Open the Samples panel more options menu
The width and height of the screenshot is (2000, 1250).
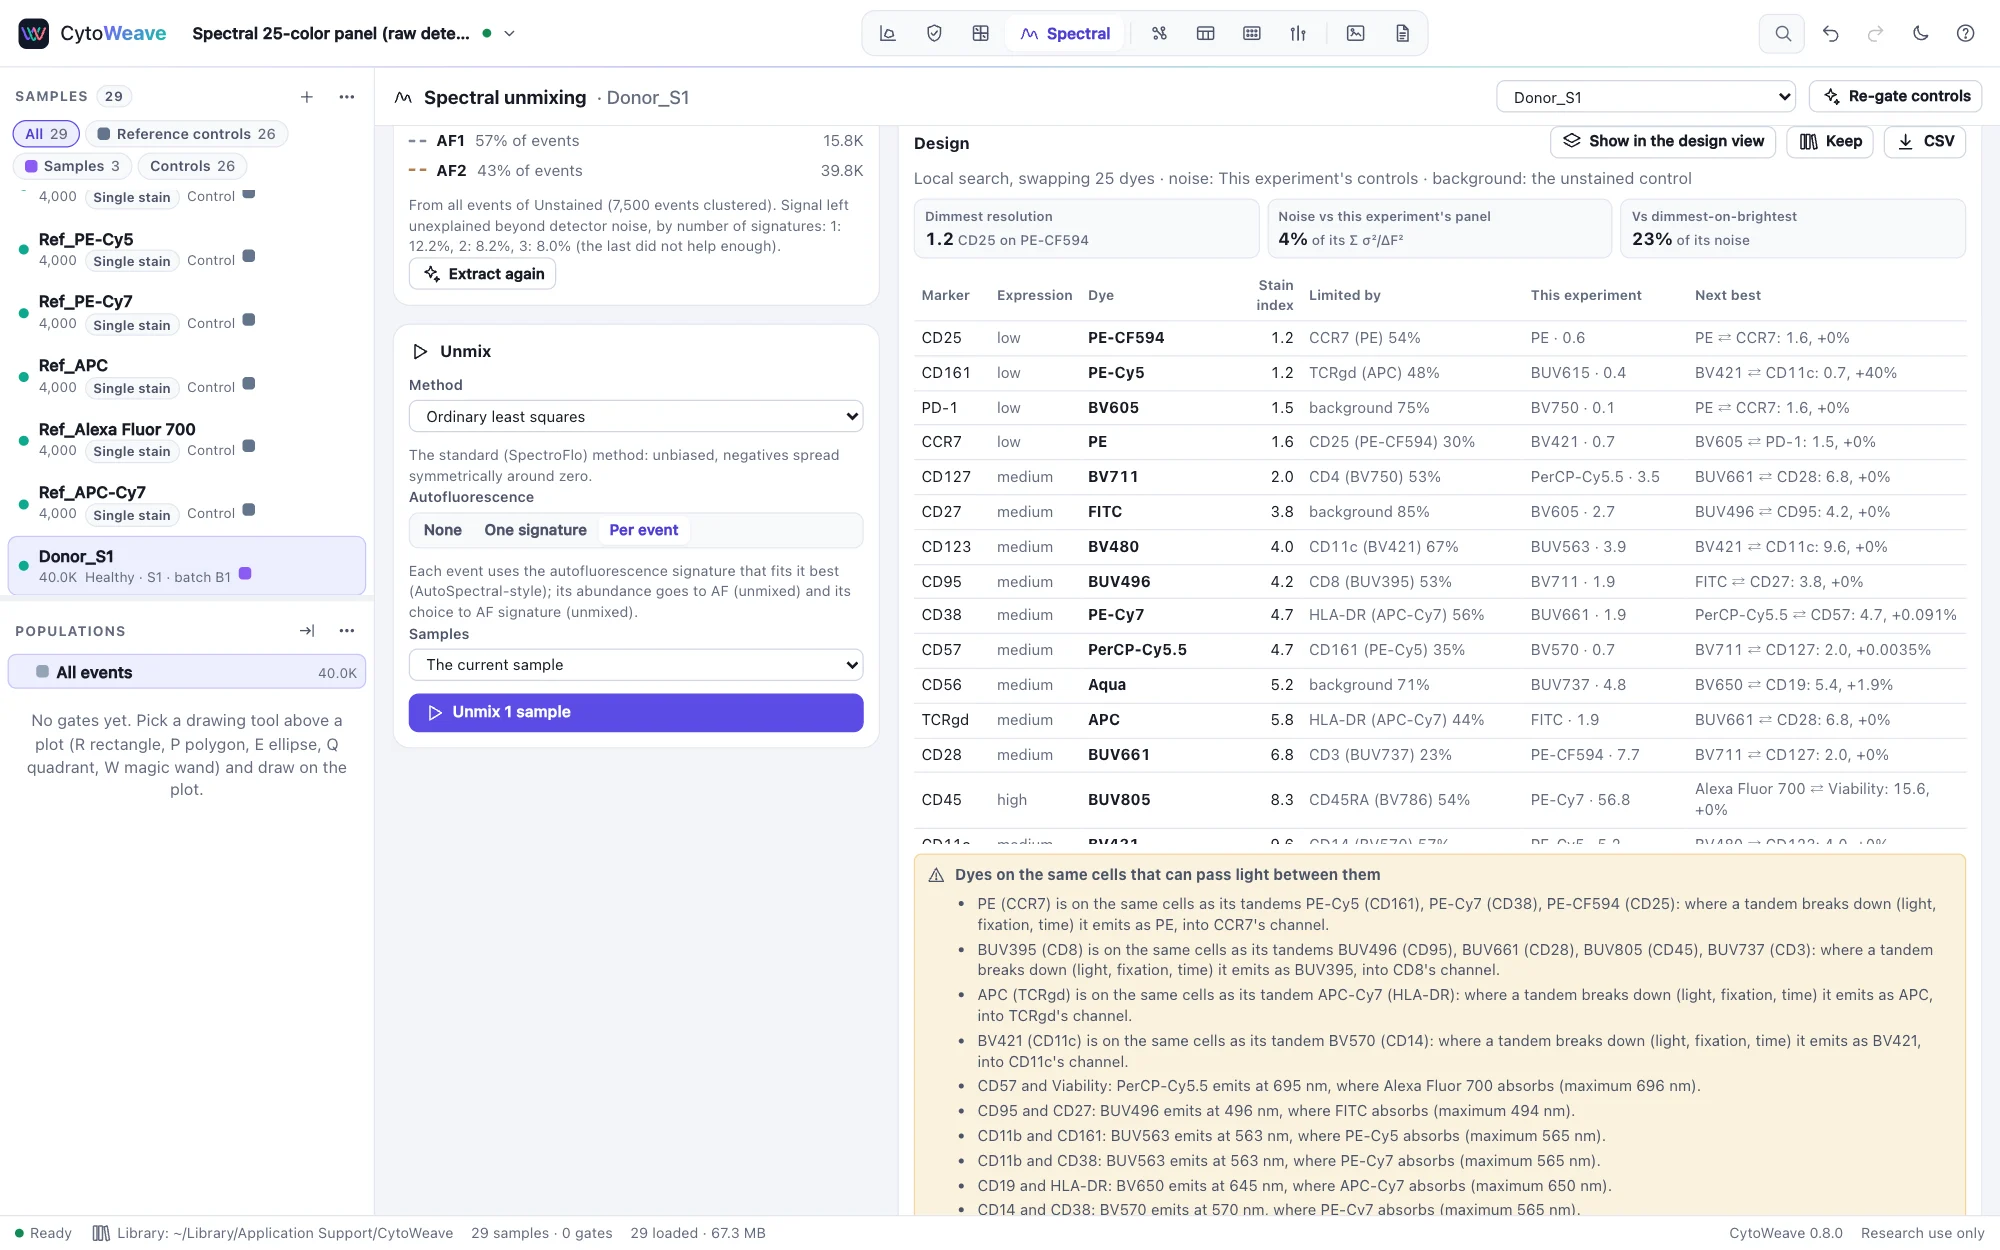pos(347,97)
